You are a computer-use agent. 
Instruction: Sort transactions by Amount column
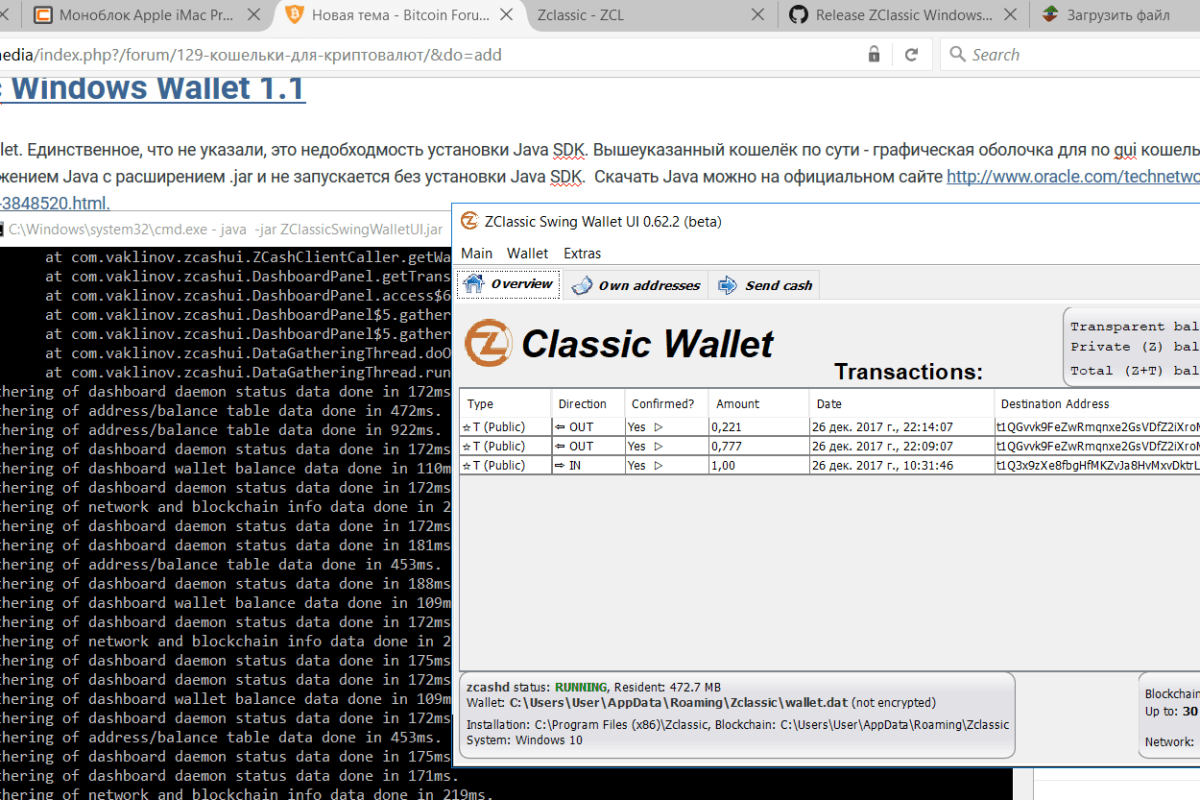[757, 404]
